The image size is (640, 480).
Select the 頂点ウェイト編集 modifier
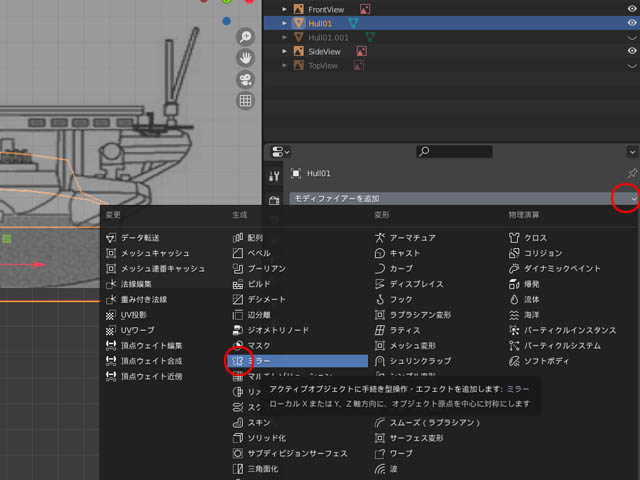point(144,346)
